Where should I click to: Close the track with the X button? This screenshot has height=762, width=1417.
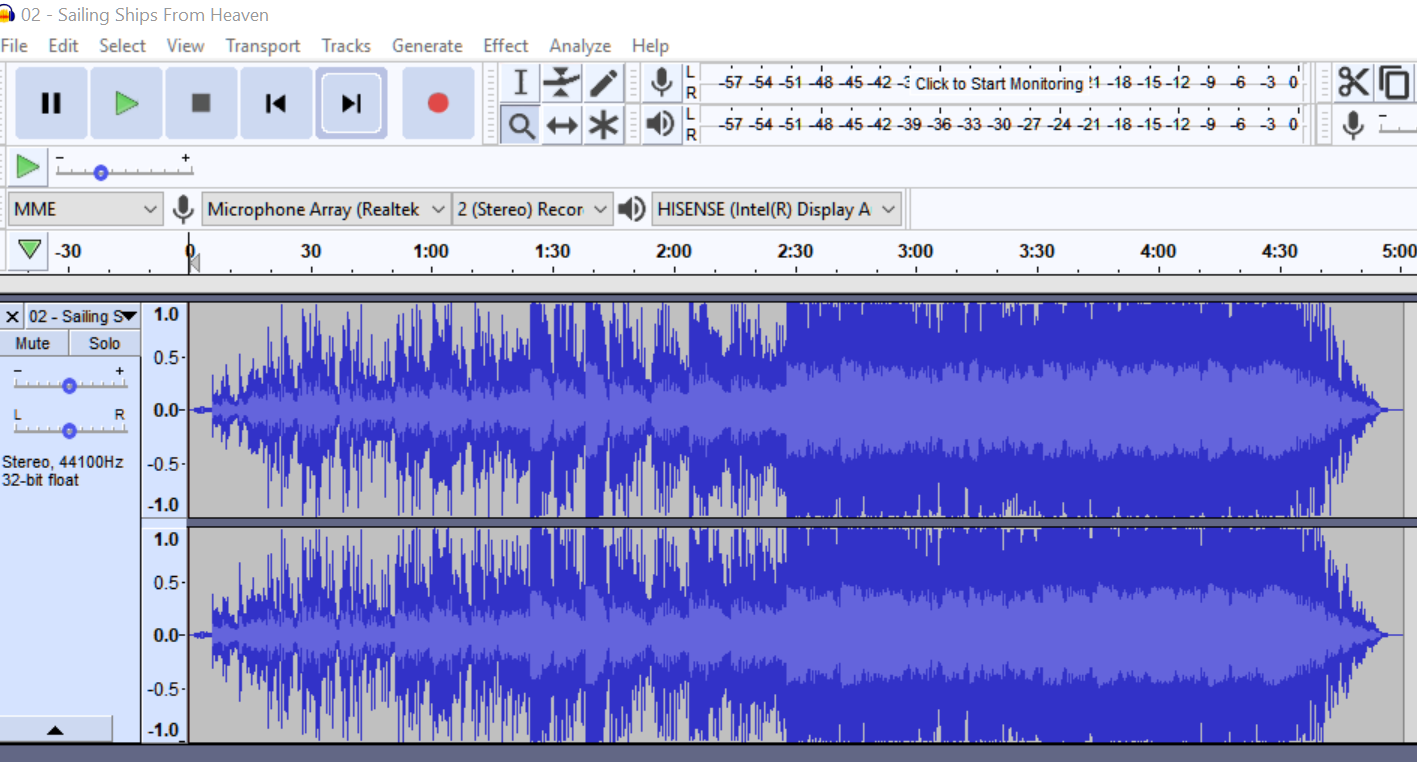pyautogui.click(x=12, y=316)
